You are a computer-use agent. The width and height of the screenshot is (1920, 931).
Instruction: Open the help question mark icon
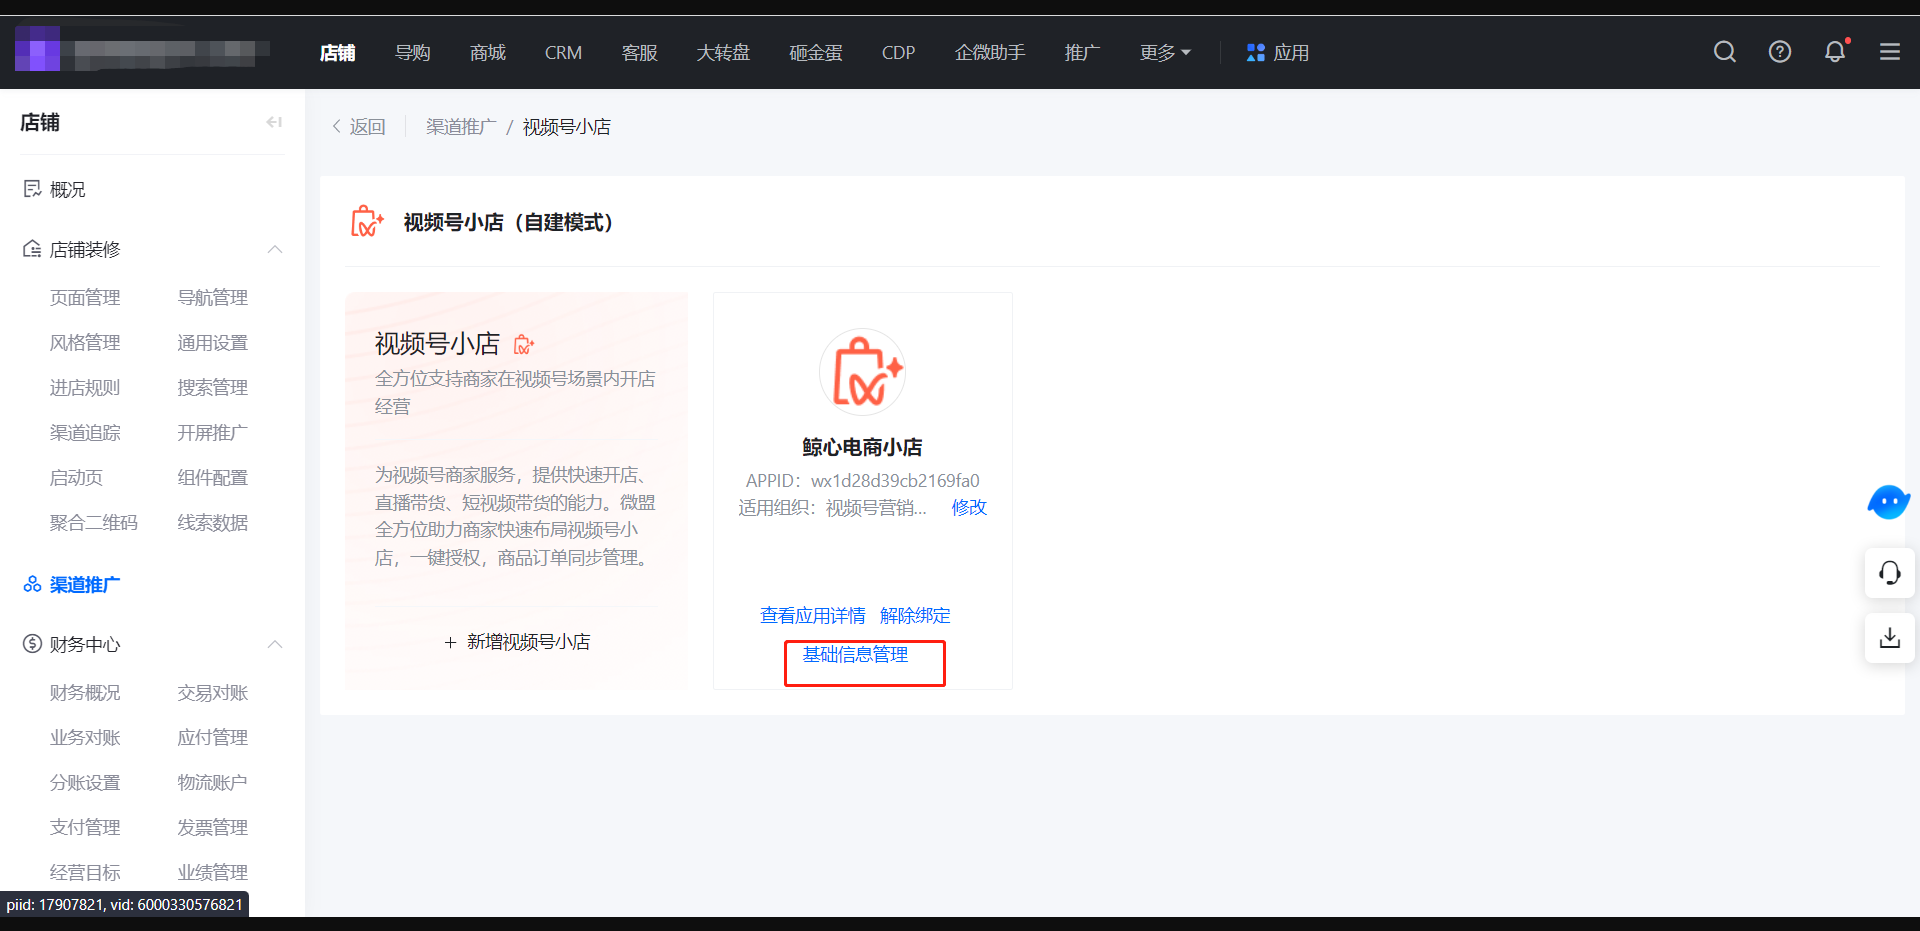pos(1780,52)
